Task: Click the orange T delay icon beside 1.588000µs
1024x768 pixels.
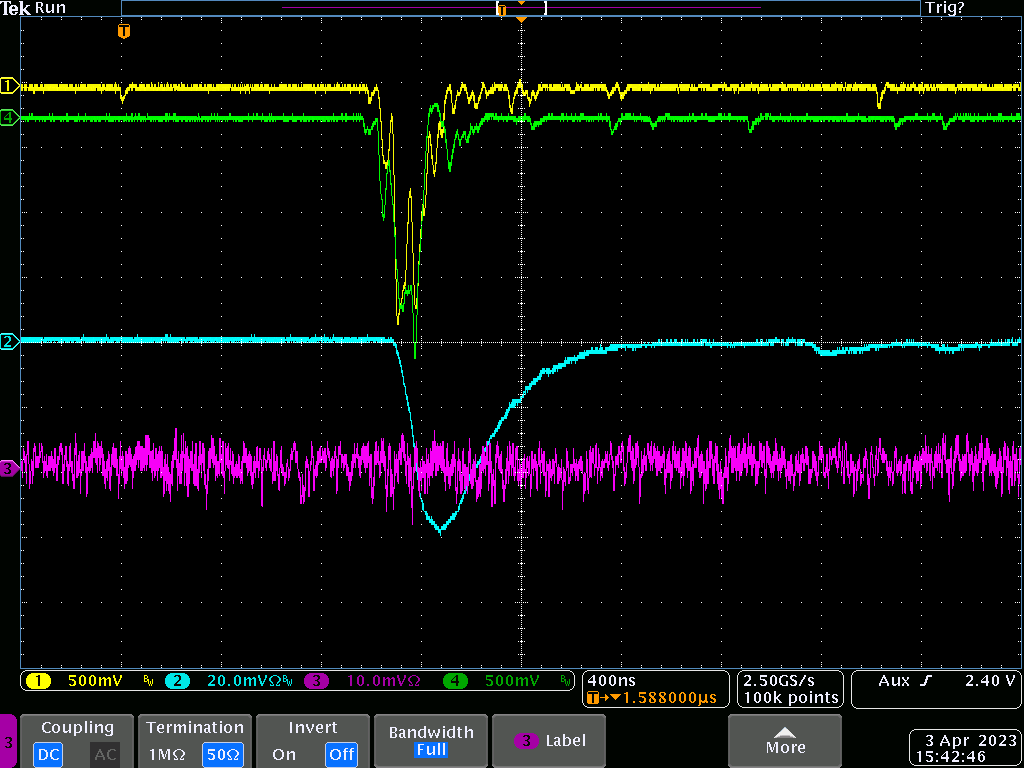Action: click(595, 697)
